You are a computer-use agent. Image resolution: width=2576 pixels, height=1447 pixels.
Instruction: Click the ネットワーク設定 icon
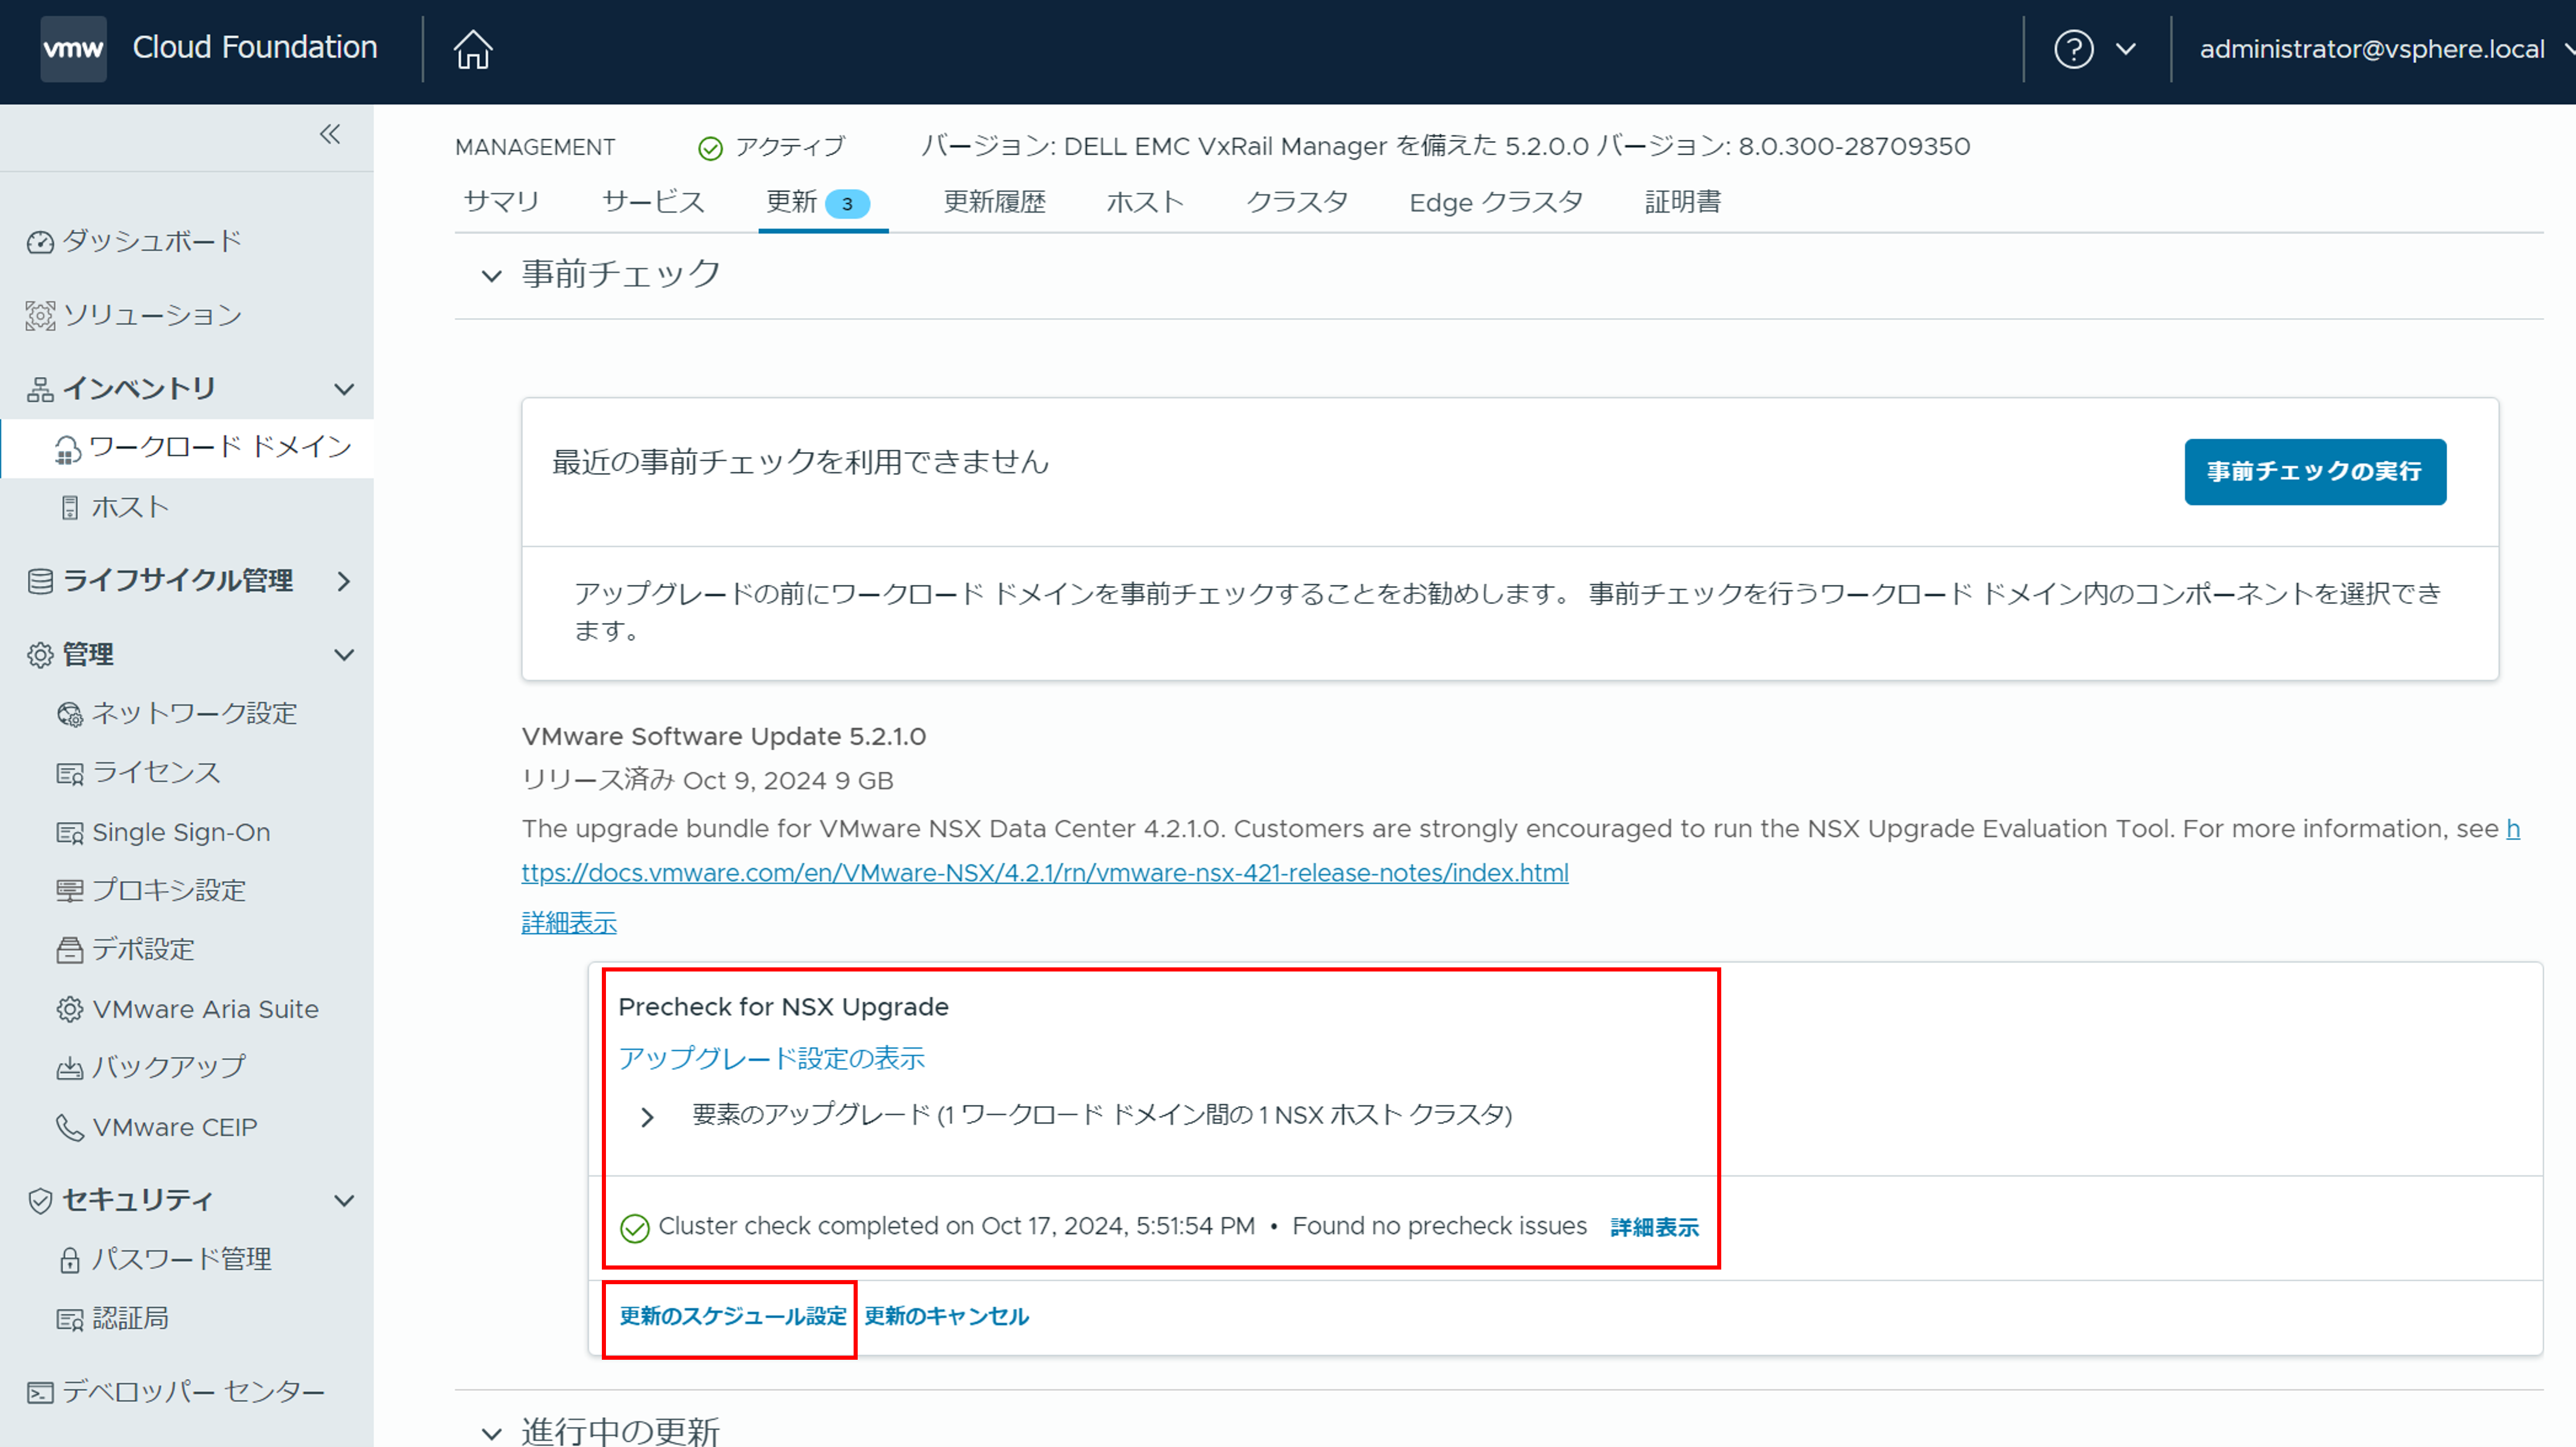69,715
